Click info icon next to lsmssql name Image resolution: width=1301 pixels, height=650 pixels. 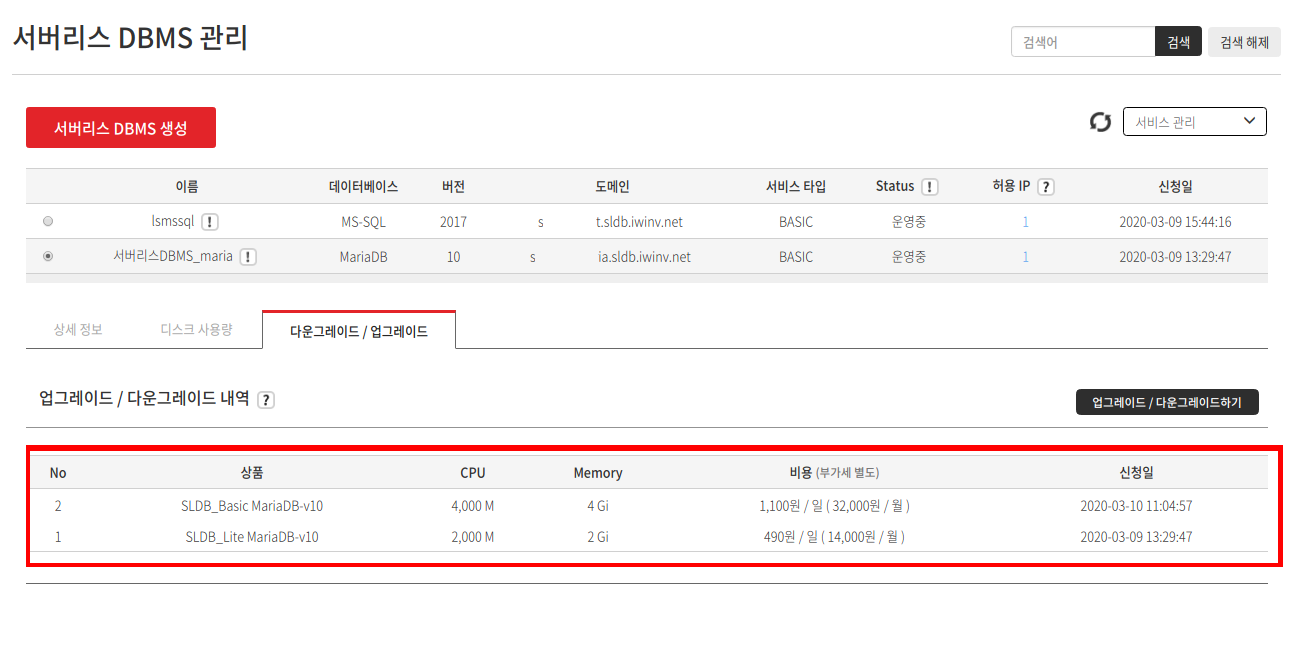point(210,222)
